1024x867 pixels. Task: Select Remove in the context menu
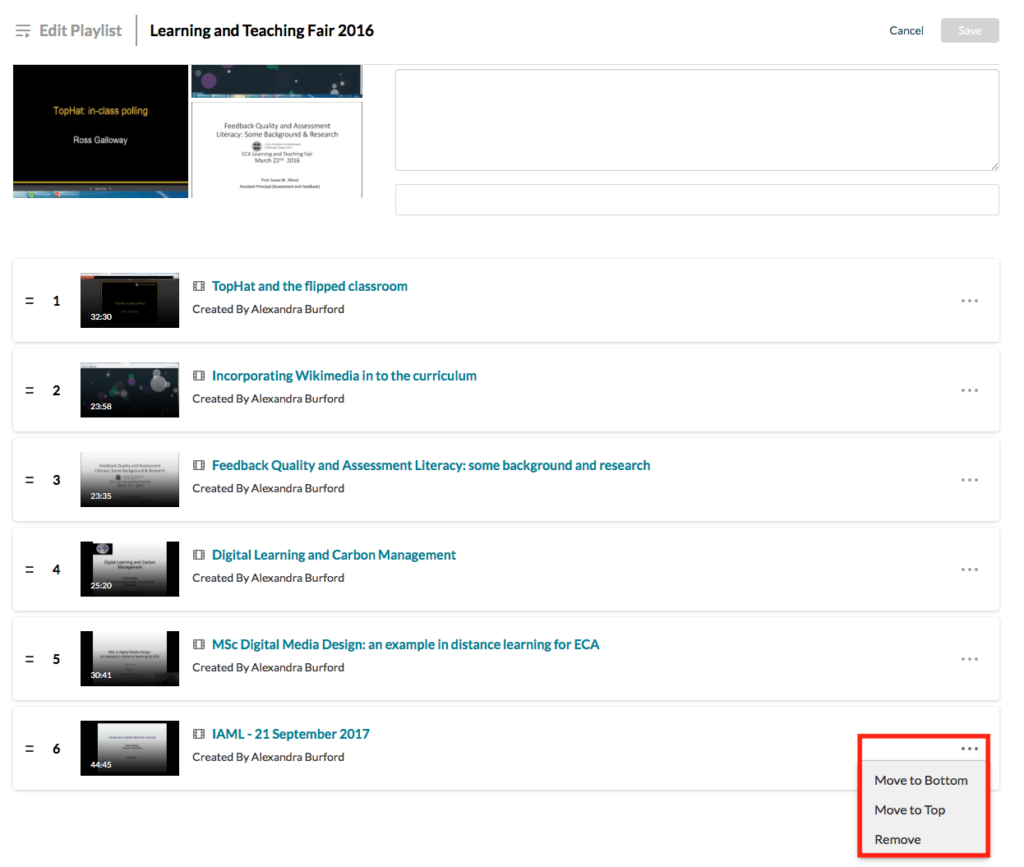click(x=897, y=839)
